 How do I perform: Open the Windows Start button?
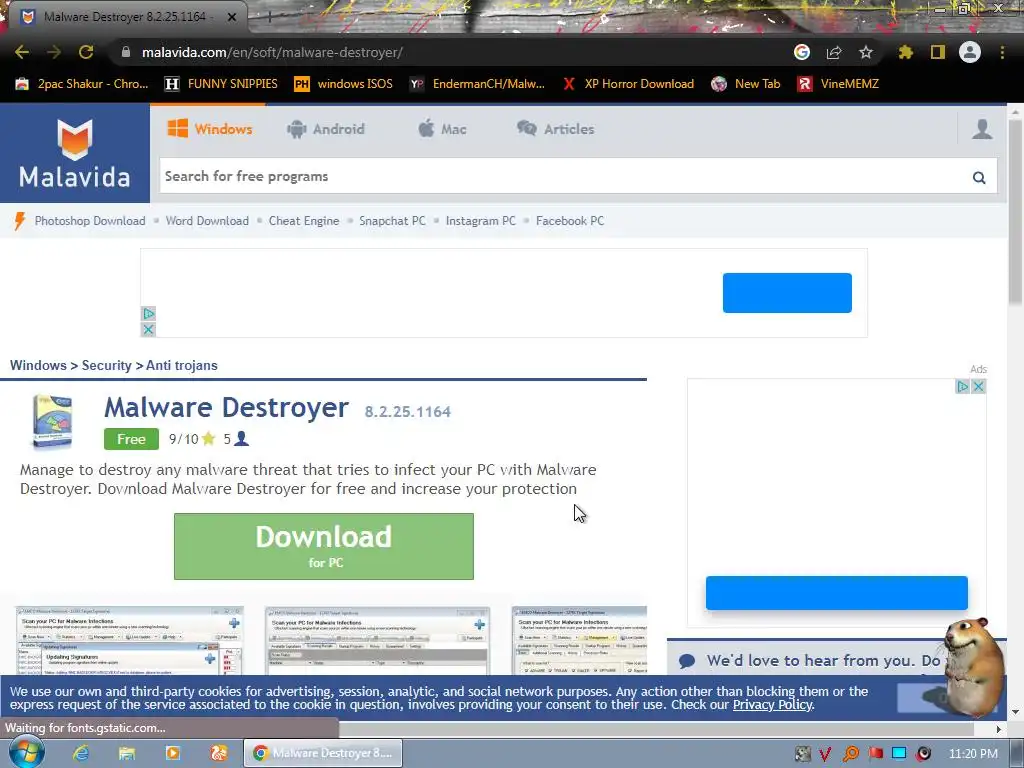point(26,753)
